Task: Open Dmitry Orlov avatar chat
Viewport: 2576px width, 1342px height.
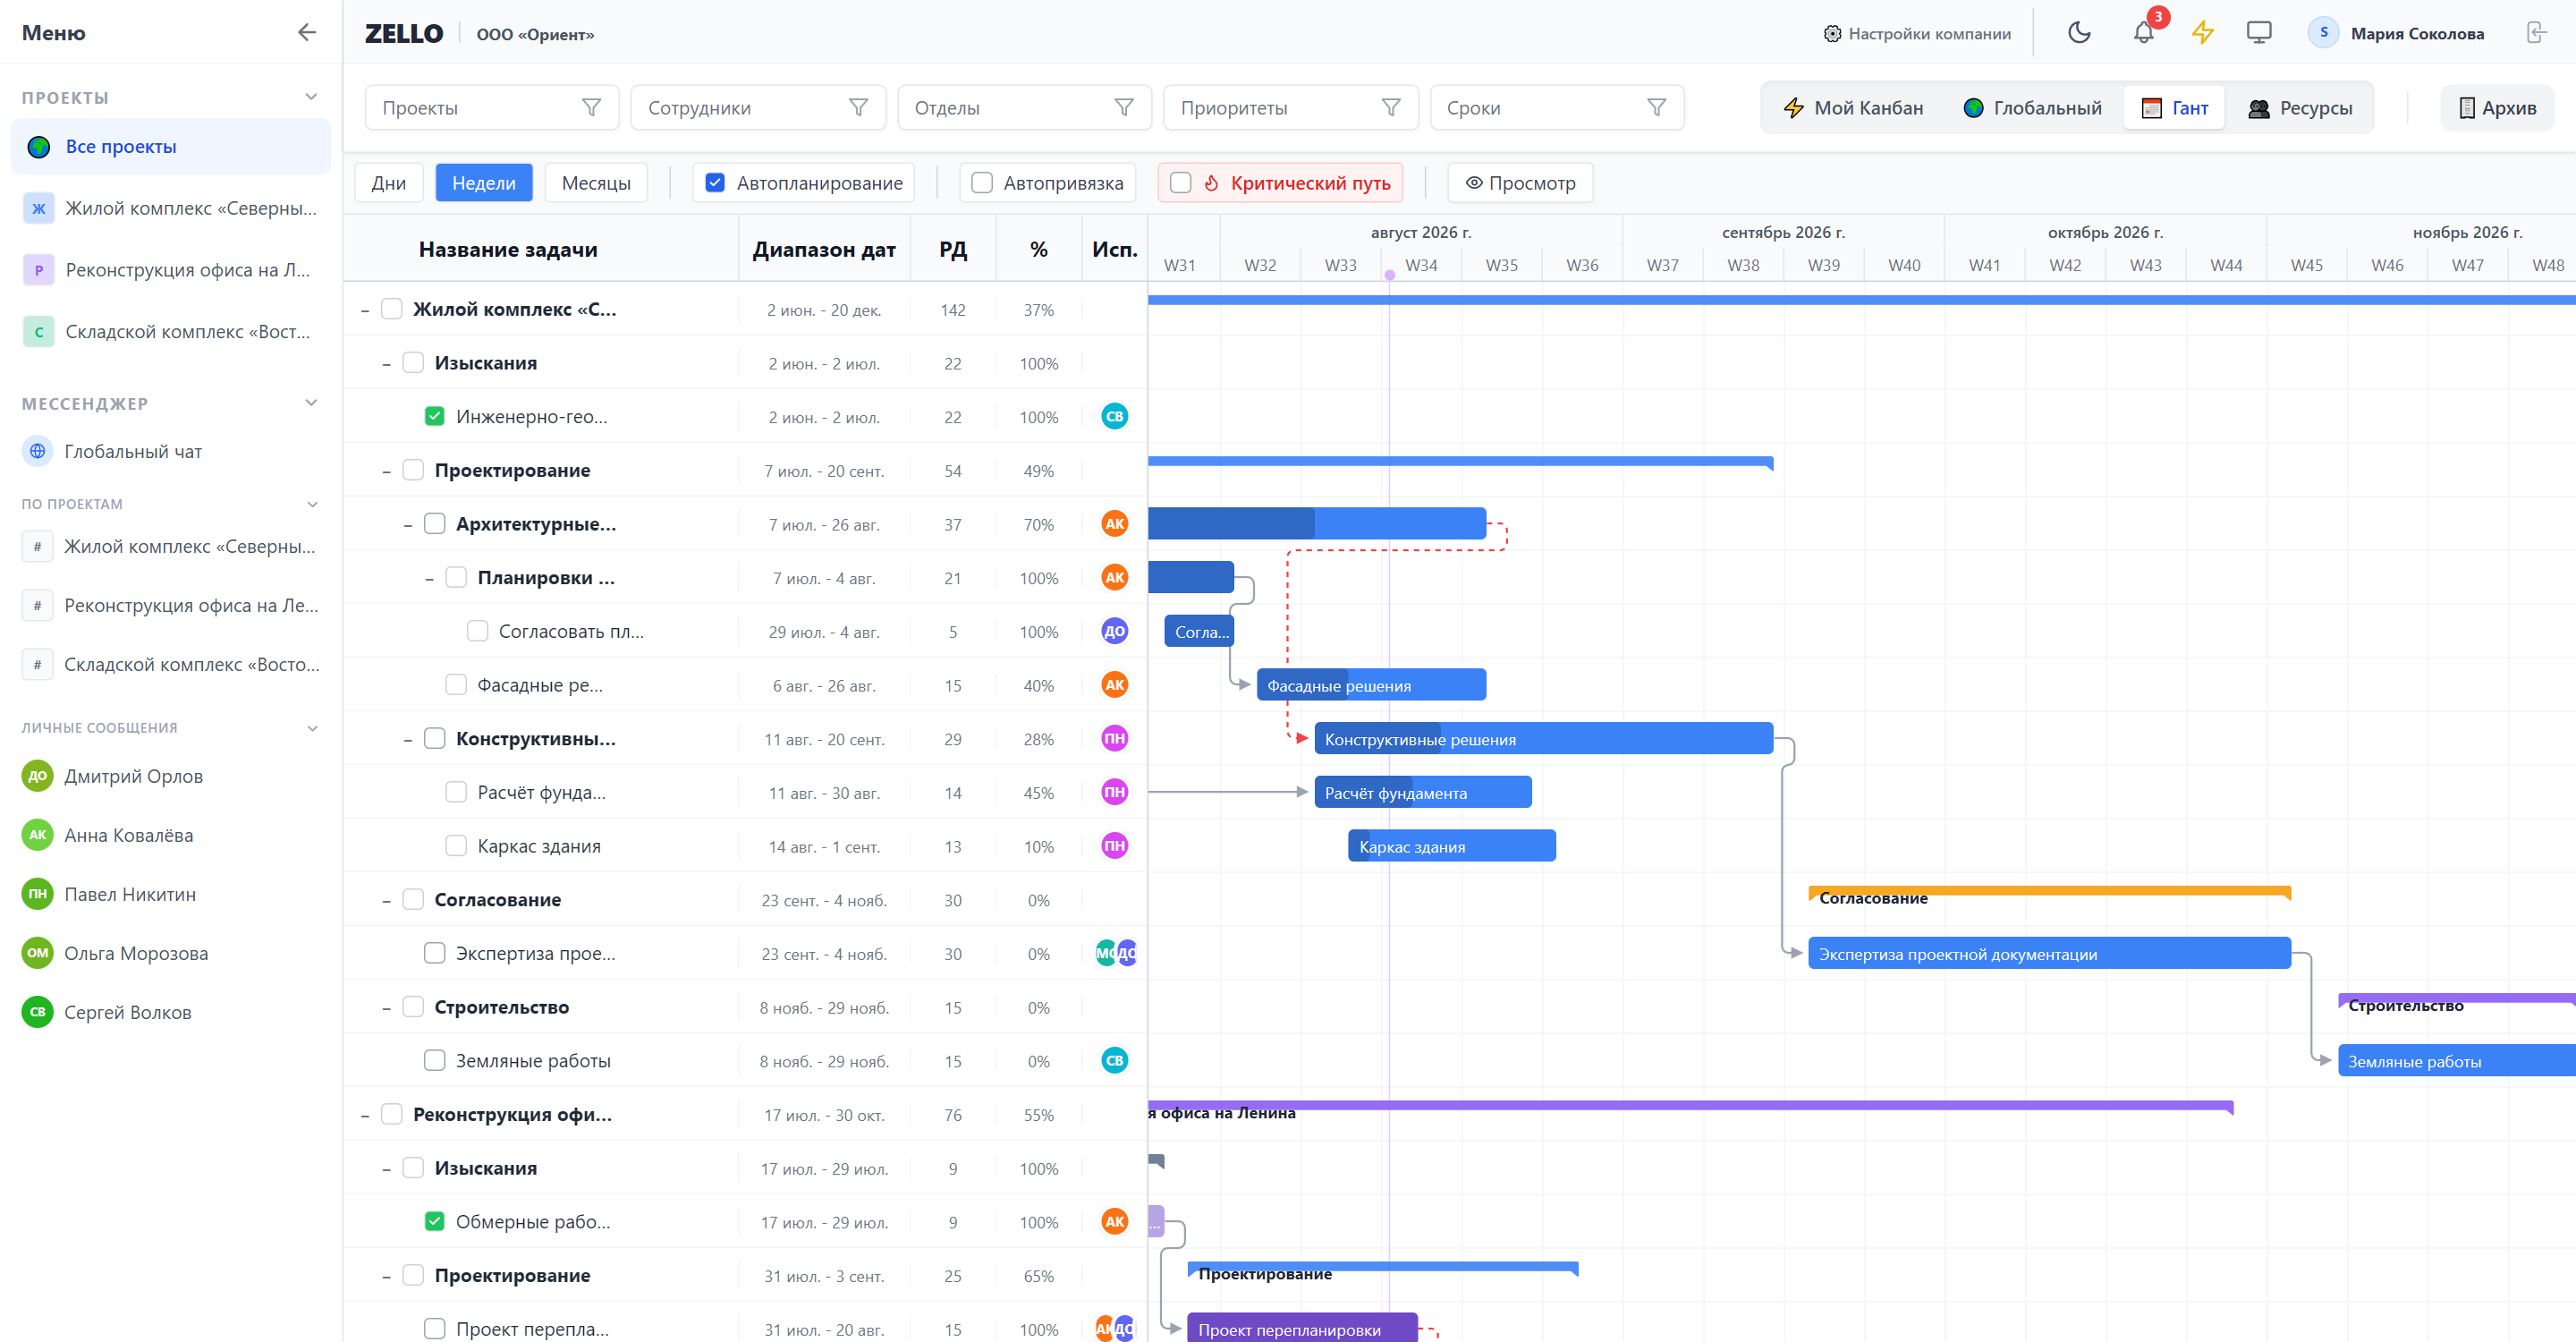Action: coord(37,776)
